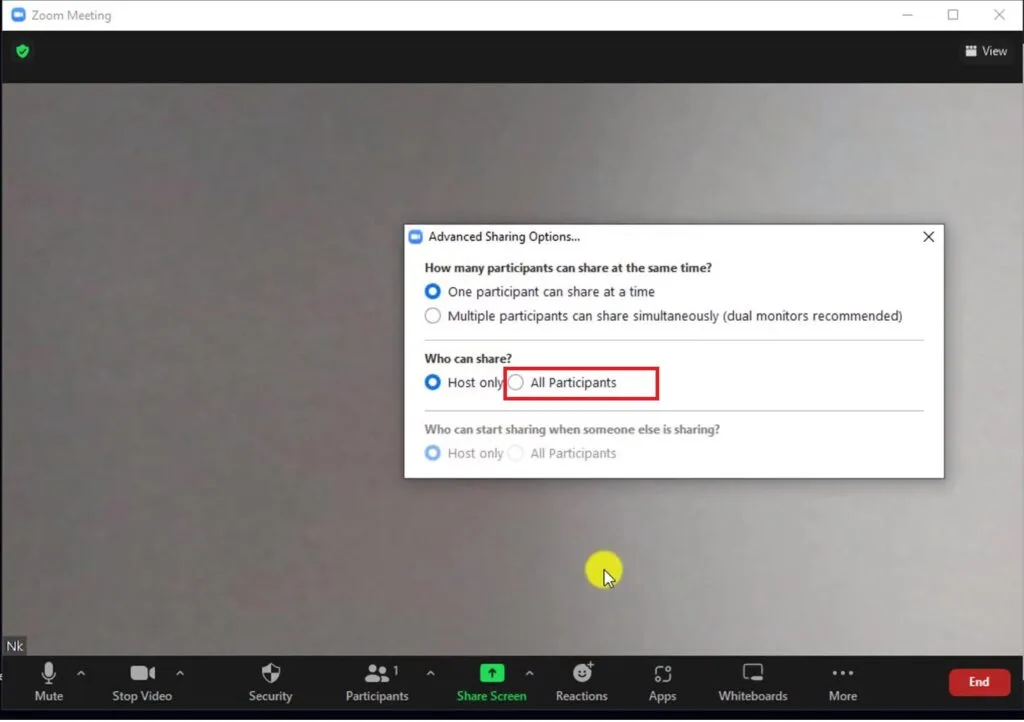The height and width of the screenshot is (722, 1024).
Task: Select All Participants under Who can share
Action: [516, 383]
